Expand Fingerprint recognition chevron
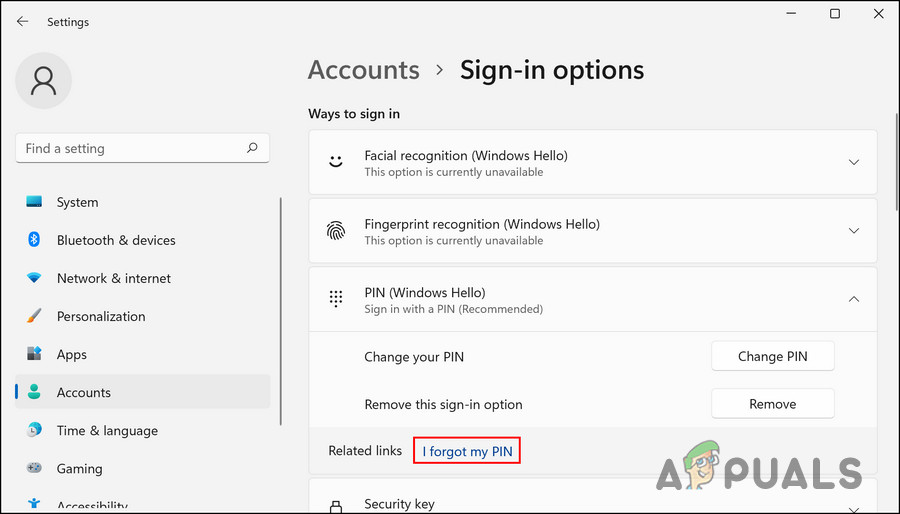The width and height of the screenshot is (900, 514). coord(854,231)
